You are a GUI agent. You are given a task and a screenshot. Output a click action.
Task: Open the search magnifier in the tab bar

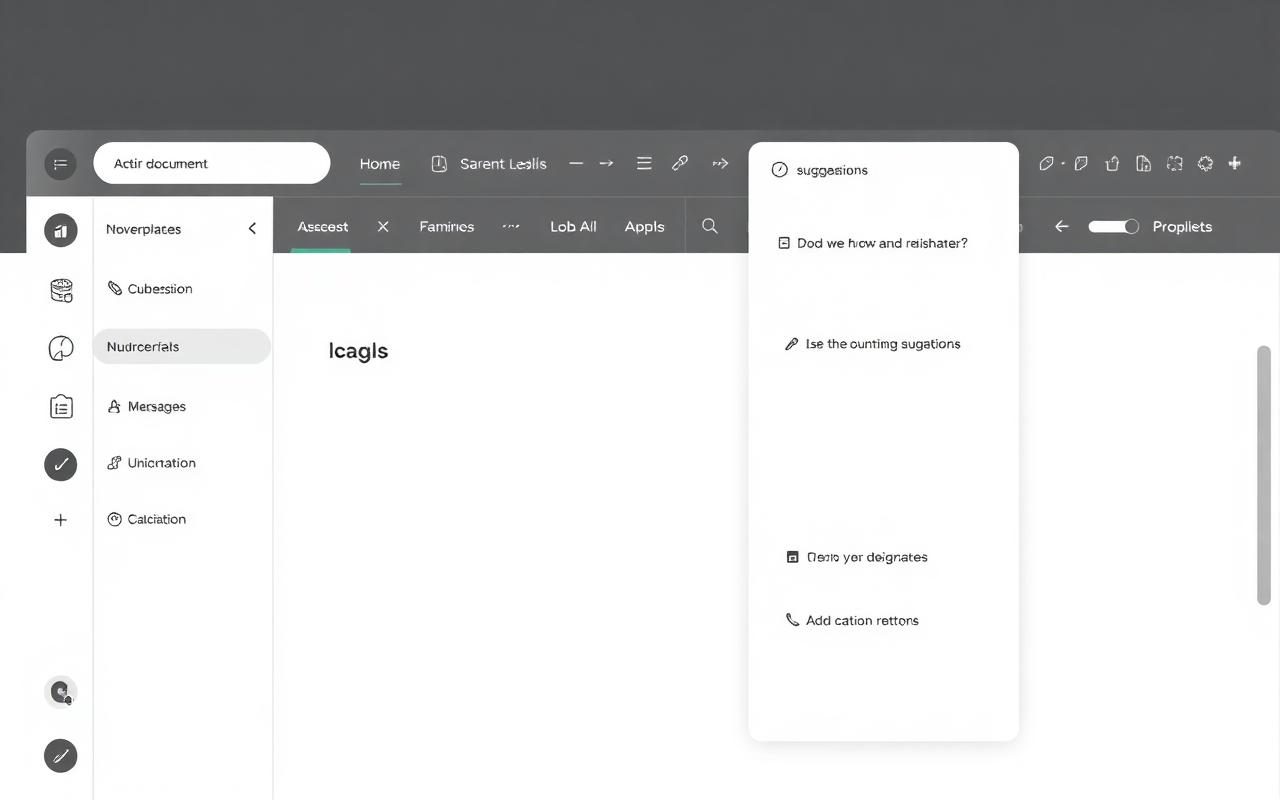[x=709, y=226]
